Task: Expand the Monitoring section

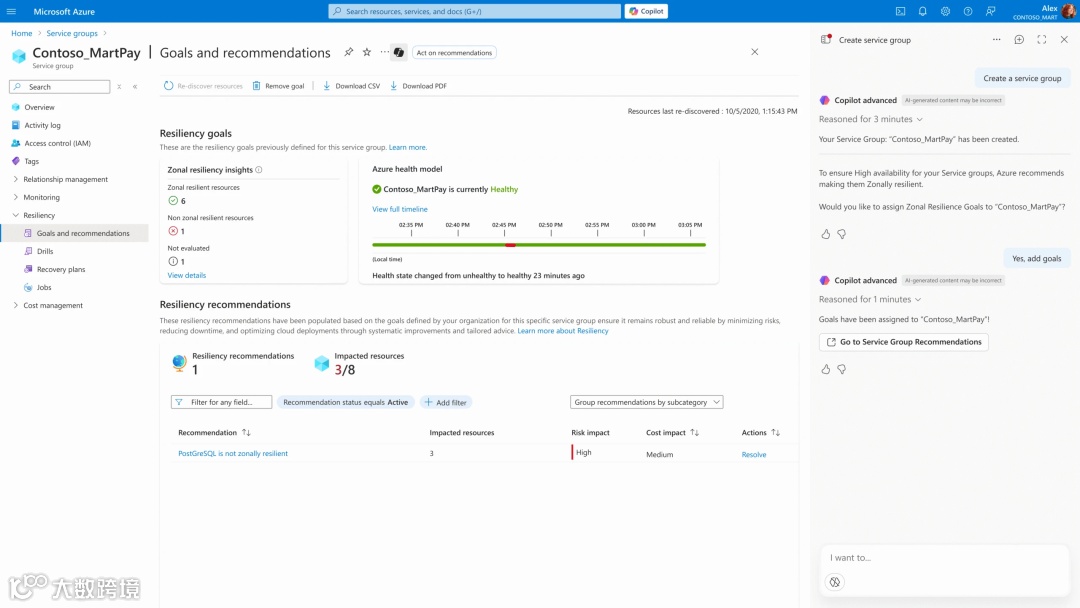Action: (x=16, y=197)
